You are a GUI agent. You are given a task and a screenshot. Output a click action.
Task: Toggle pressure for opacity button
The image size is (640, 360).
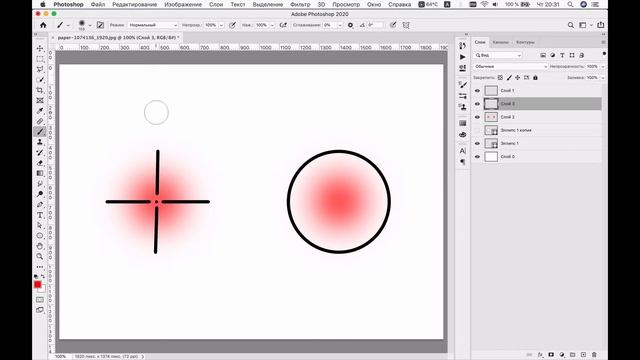click(232, 25)
